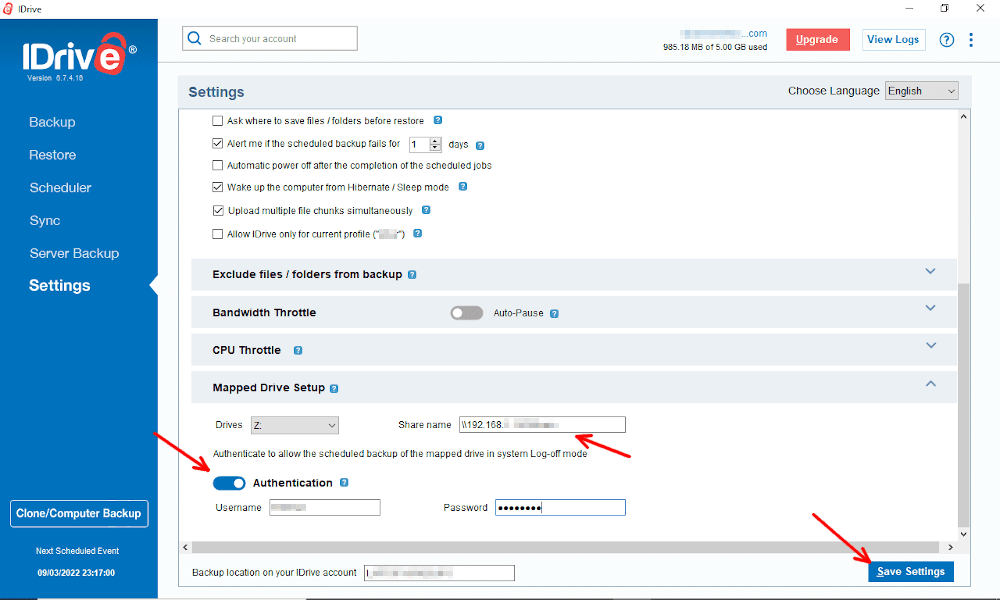The height and width of the screenshot is (600, 1000).
Task: Go to Restore in sidebar
Action: coord(52,155)
